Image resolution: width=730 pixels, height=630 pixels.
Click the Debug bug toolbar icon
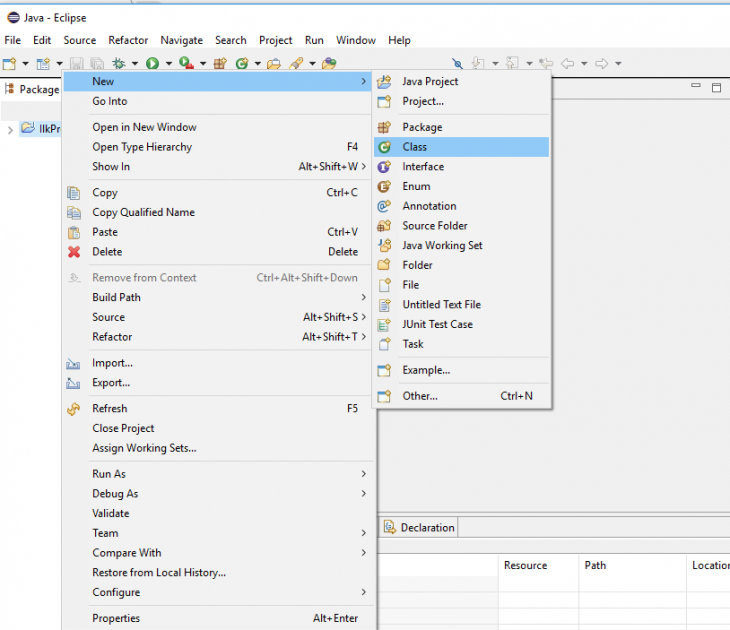119,63
